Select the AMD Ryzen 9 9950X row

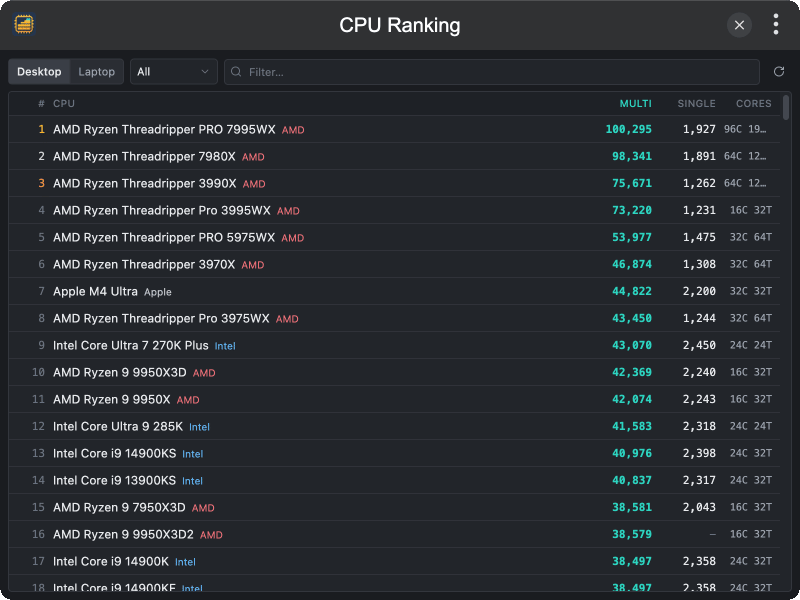coord(394,399)
